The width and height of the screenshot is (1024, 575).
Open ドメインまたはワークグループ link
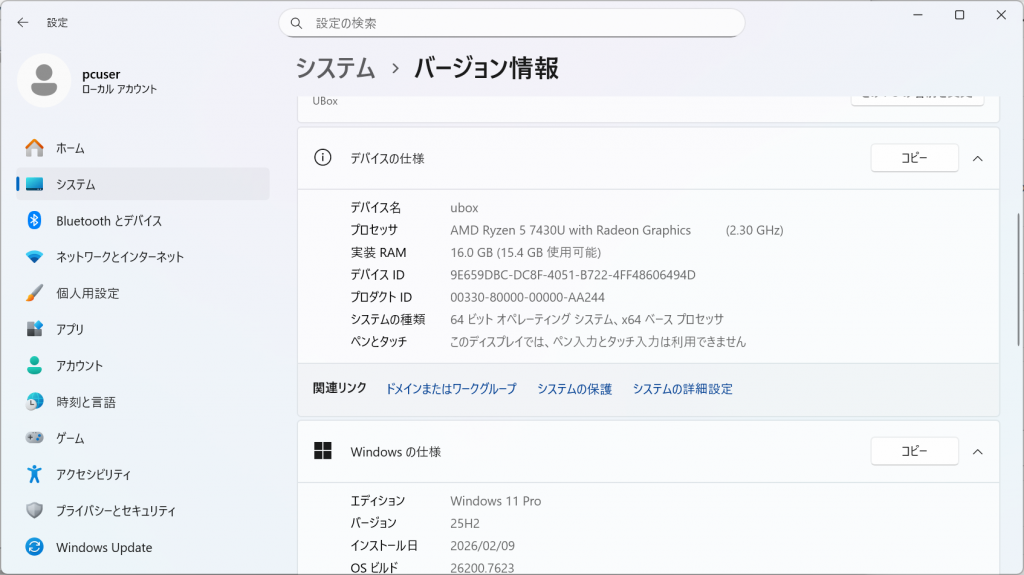(451, 389)
